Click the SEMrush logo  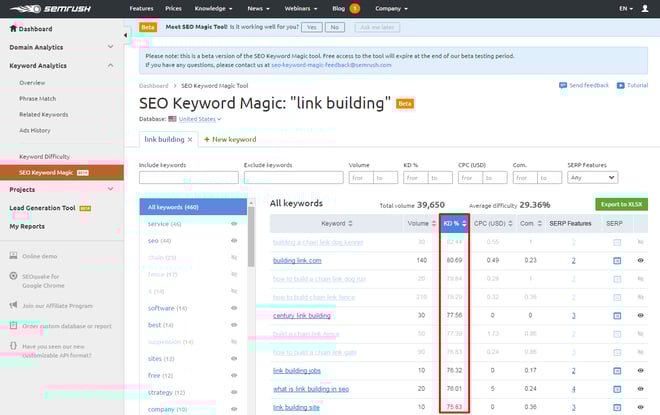pyautogui.click(x=51, y=9)
